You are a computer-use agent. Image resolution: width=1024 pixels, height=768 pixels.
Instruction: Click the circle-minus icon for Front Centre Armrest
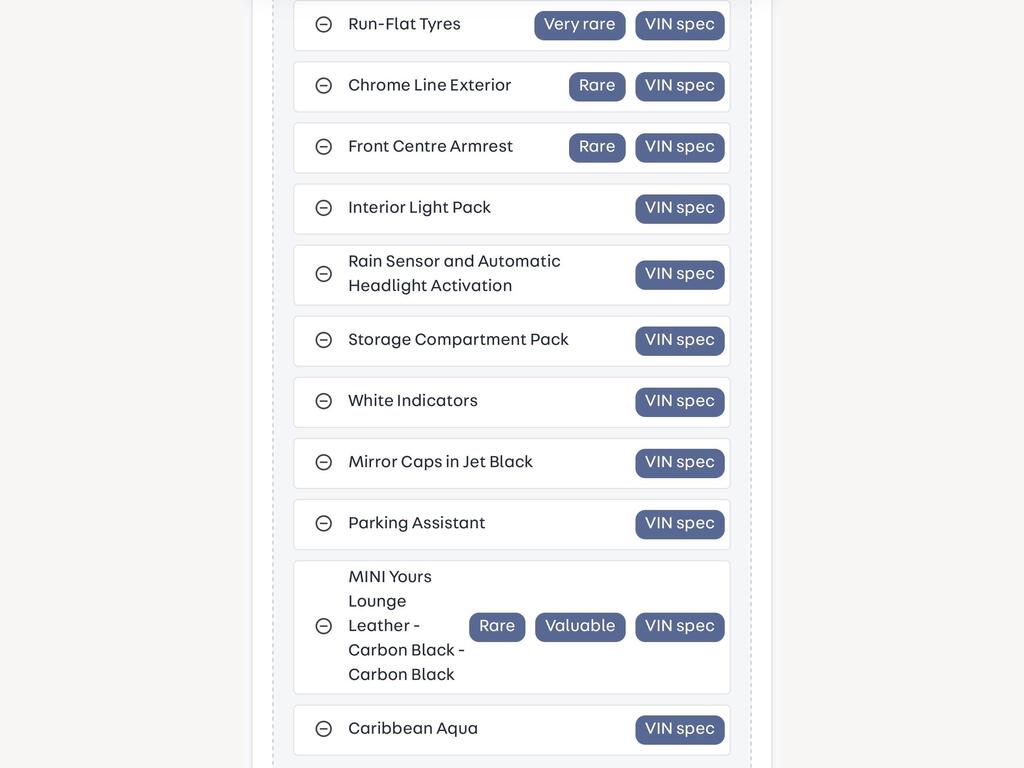[323, 147]
